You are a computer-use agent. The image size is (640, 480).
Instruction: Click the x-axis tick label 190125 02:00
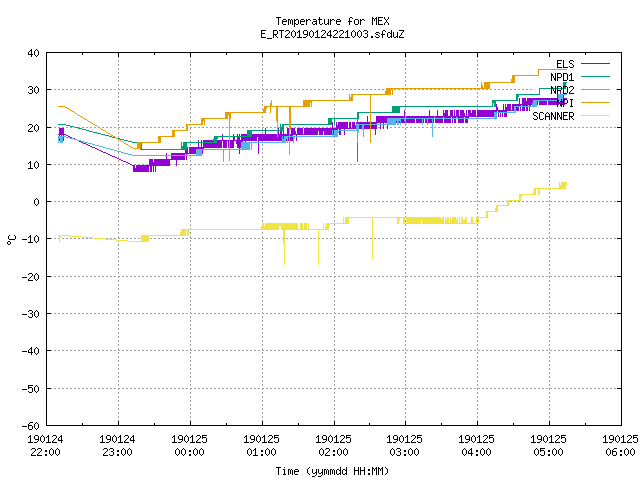coord(333,446)
